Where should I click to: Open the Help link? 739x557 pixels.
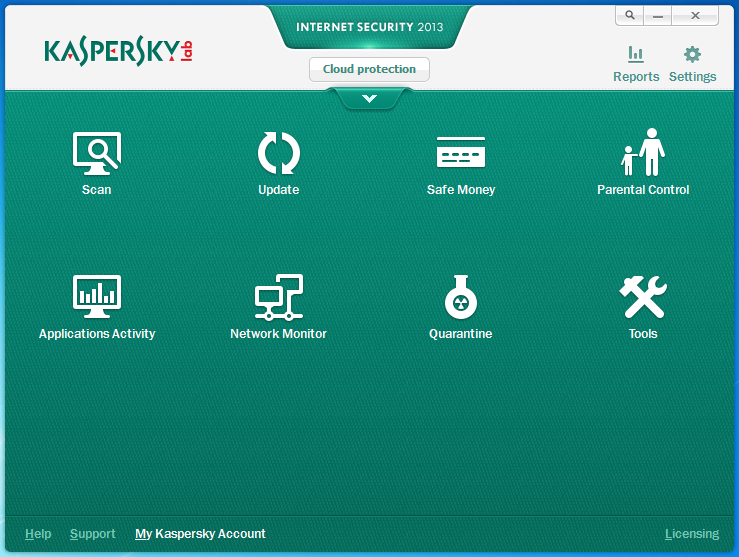(38, 533)
